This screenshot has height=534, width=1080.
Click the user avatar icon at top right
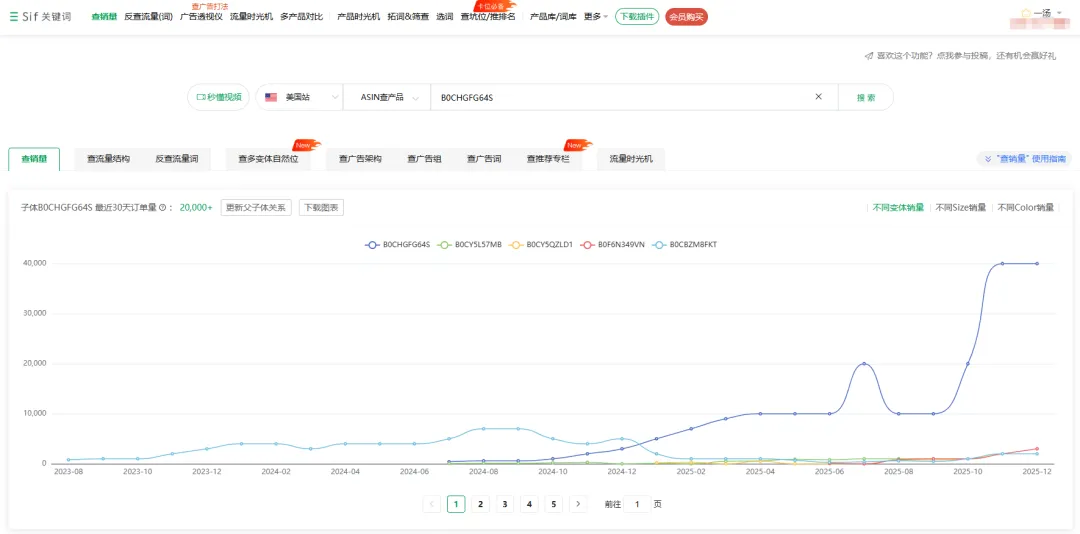(1025, 14)
